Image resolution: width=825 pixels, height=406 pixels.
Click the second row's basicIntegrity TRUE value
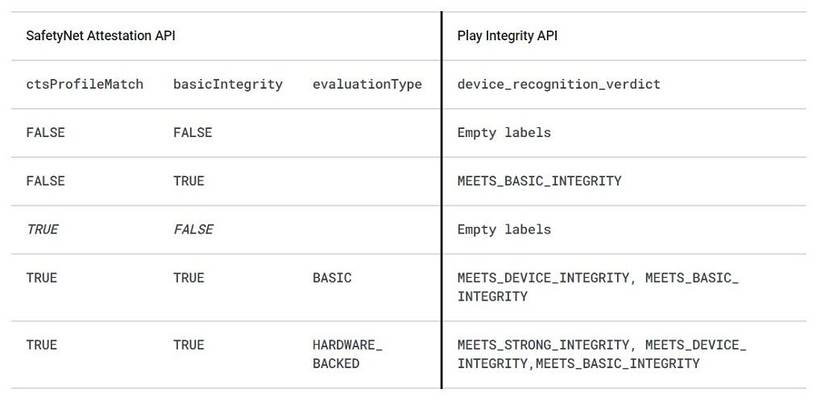click(188, 181)
